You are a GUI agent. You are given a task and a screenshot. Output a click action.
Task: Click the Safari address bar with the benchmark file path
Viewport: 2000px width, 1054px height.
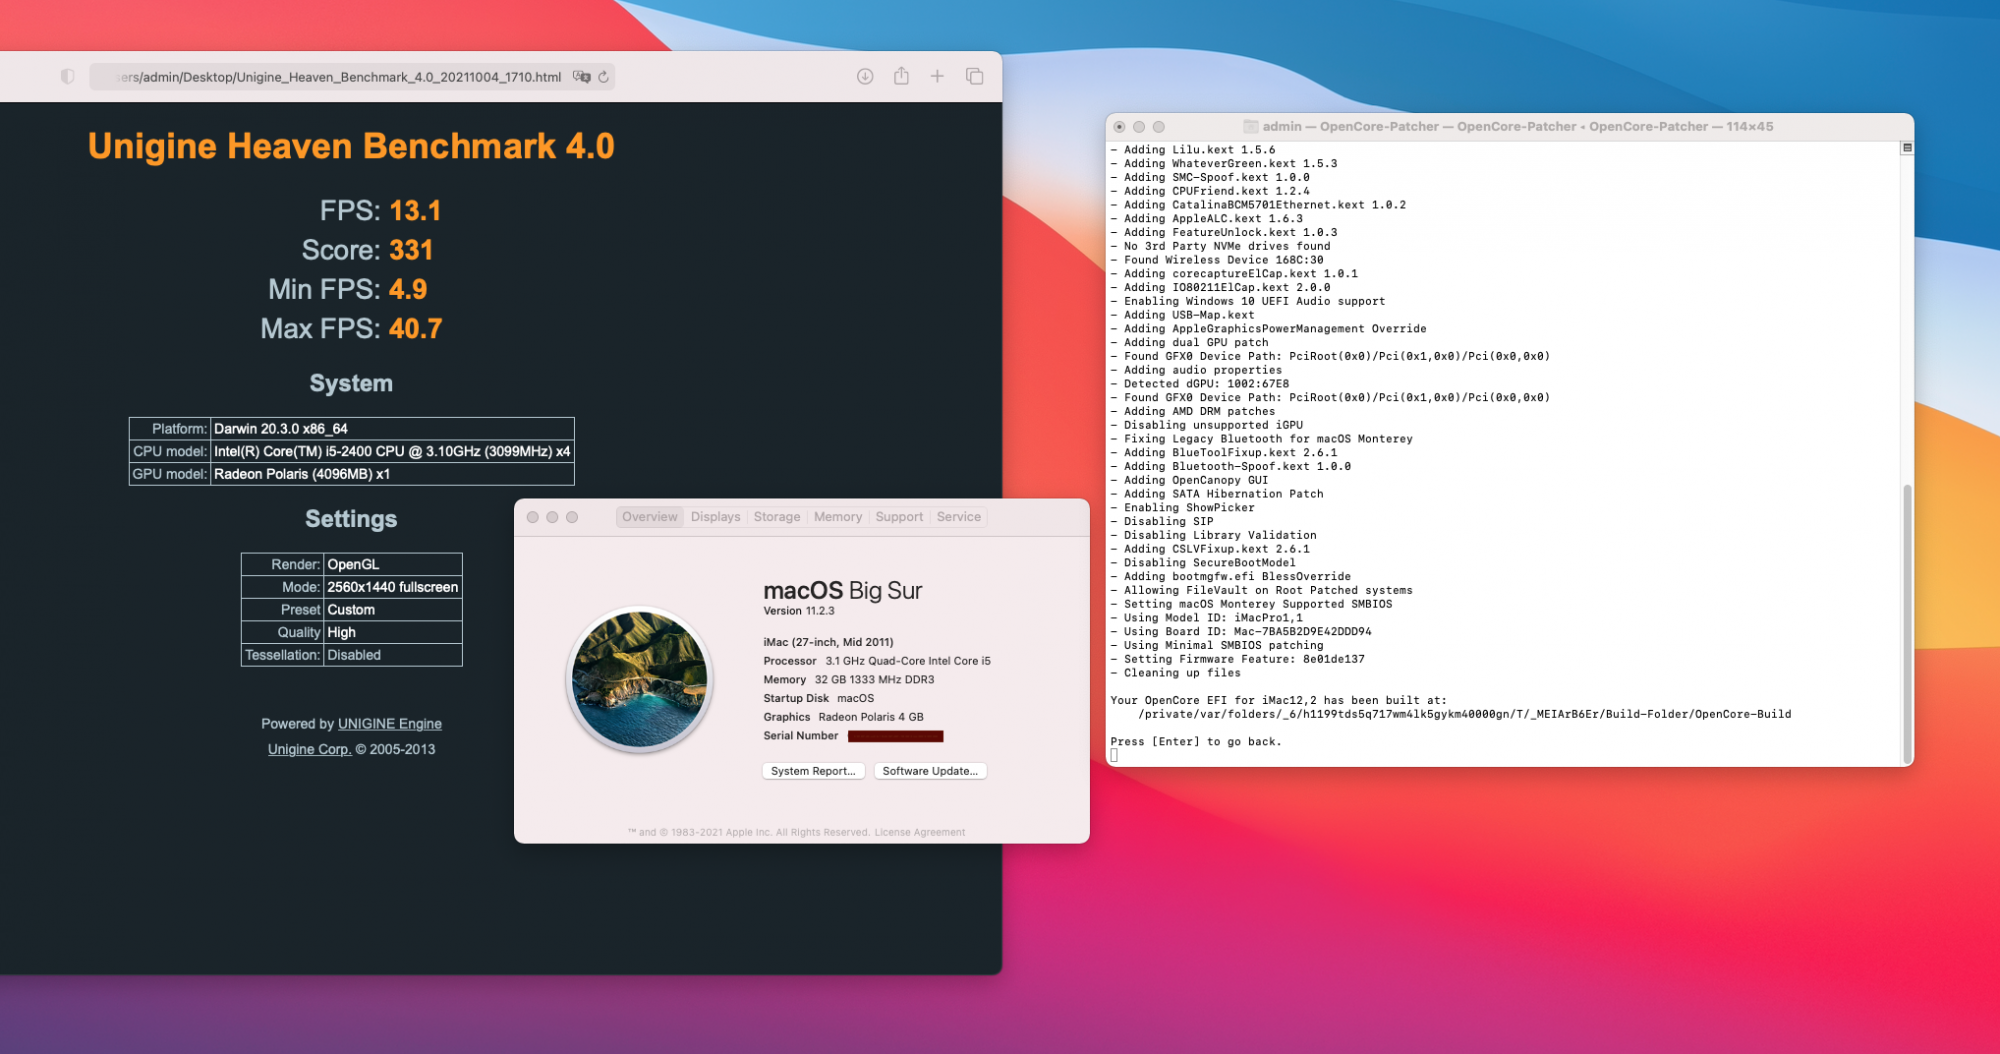click(x=352, y=77)
